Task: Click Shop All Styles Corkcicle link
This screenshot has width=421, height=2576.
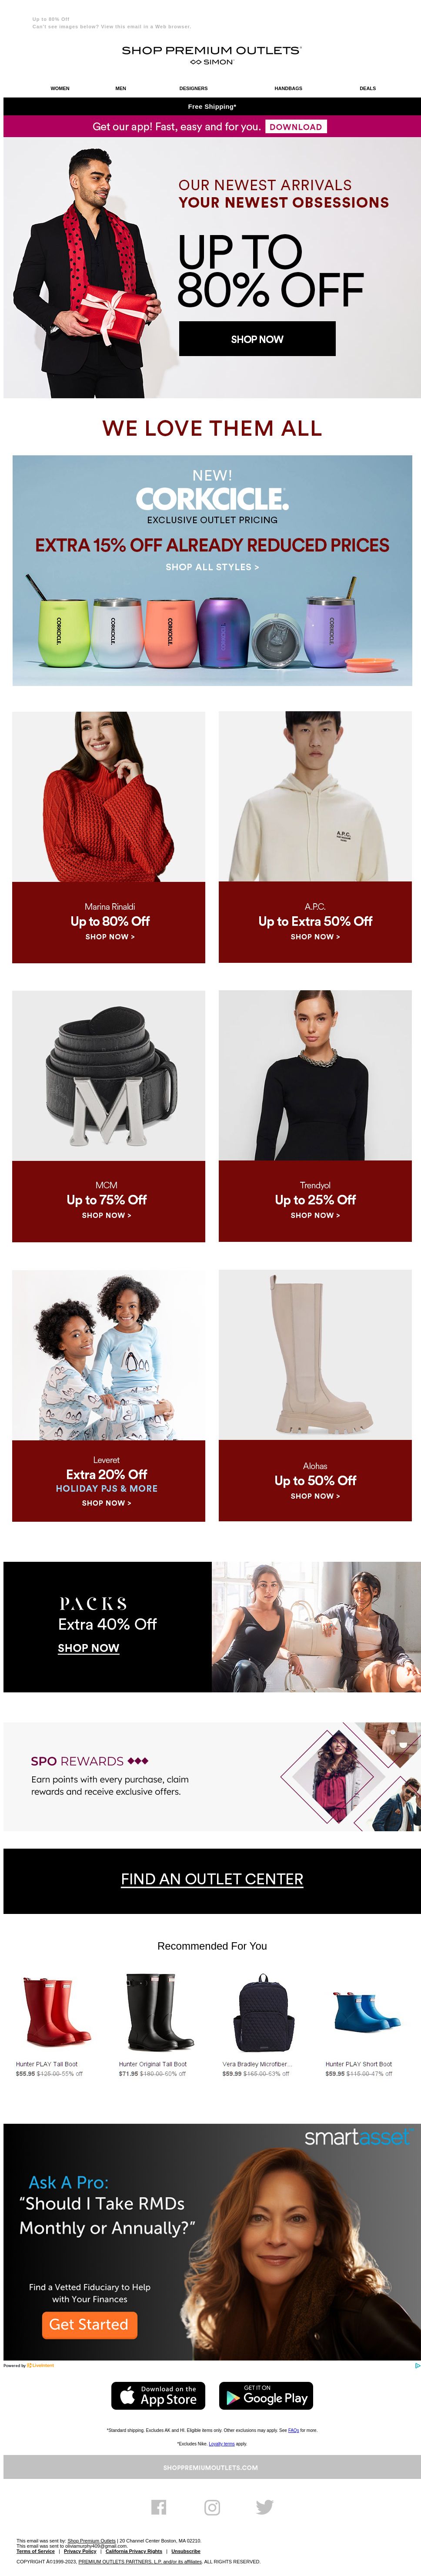Action: 212,567
